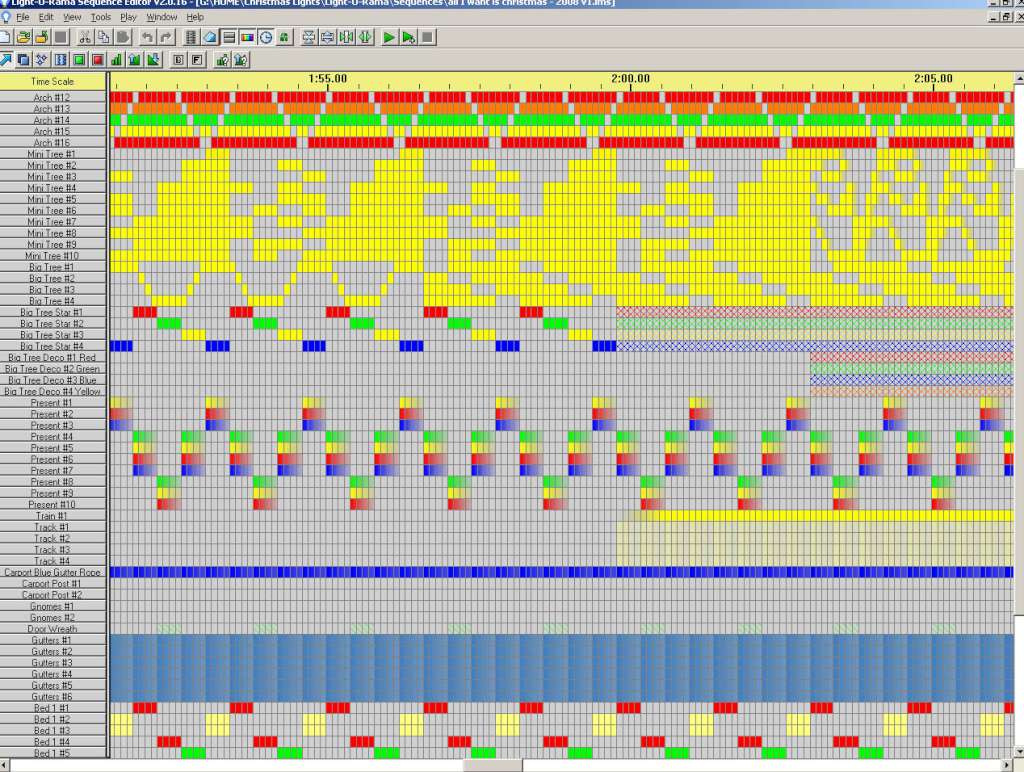This screenshot has width=1024, height=772.
Task: Click the 2:00.00 mark on the time scale
Action: (x=630, y=78)
